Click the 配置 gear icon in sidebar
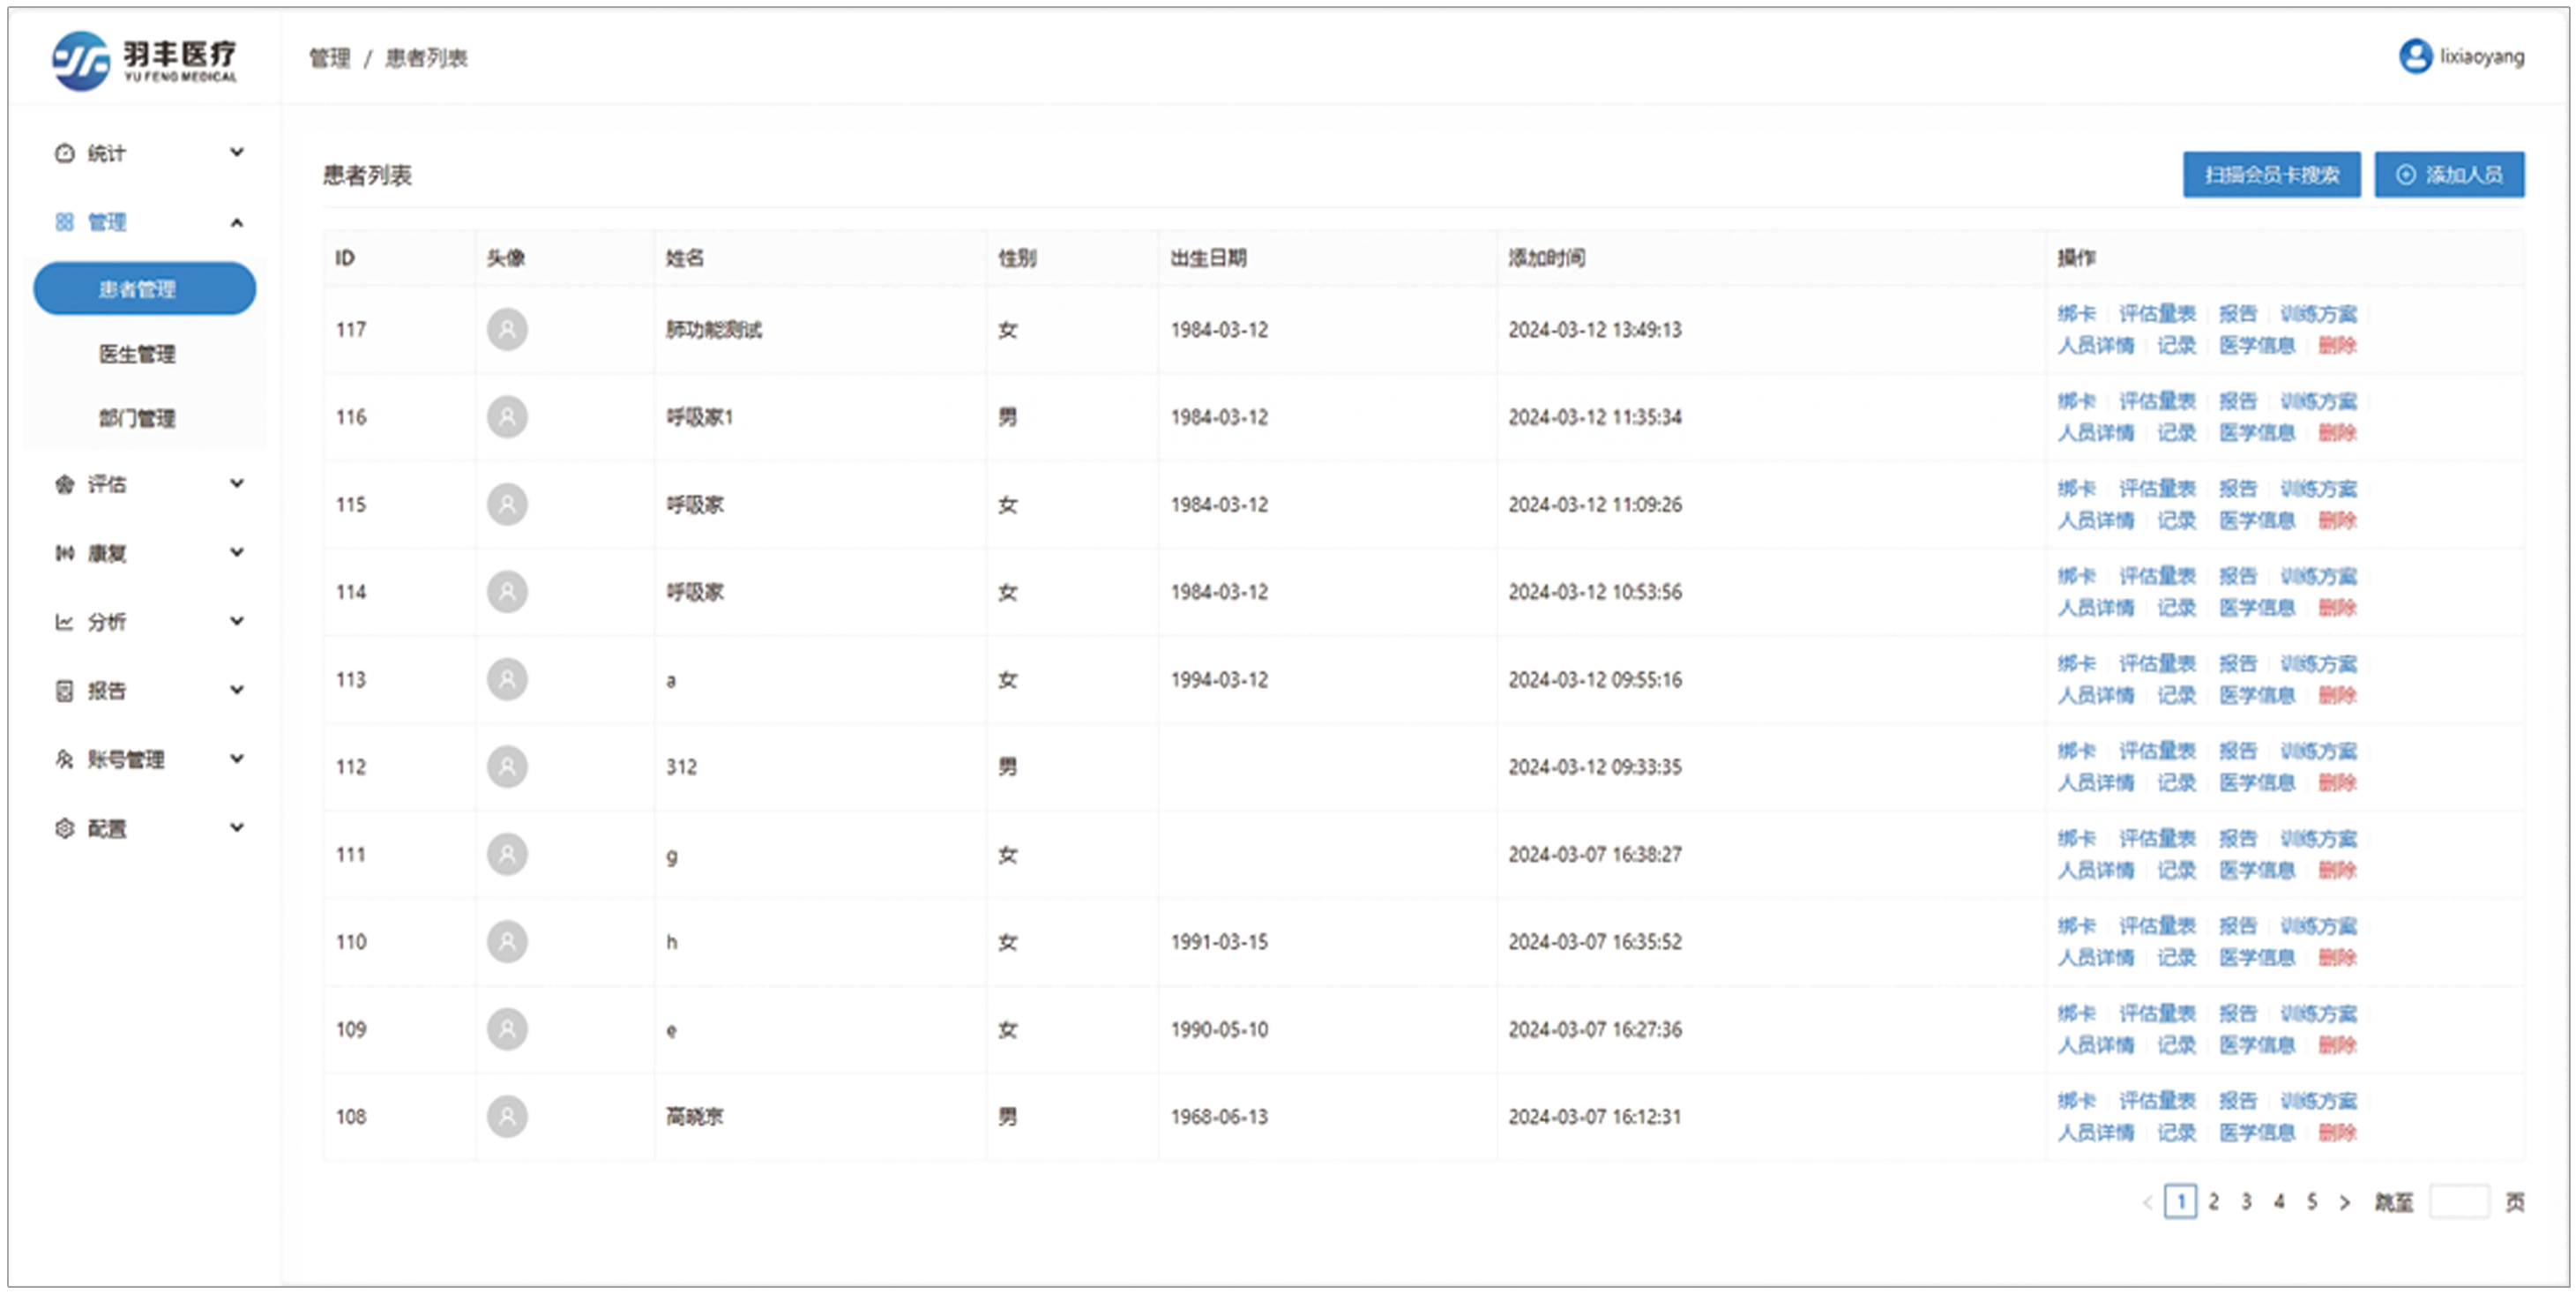The image size is (2576, 1294). pos(65,829)
